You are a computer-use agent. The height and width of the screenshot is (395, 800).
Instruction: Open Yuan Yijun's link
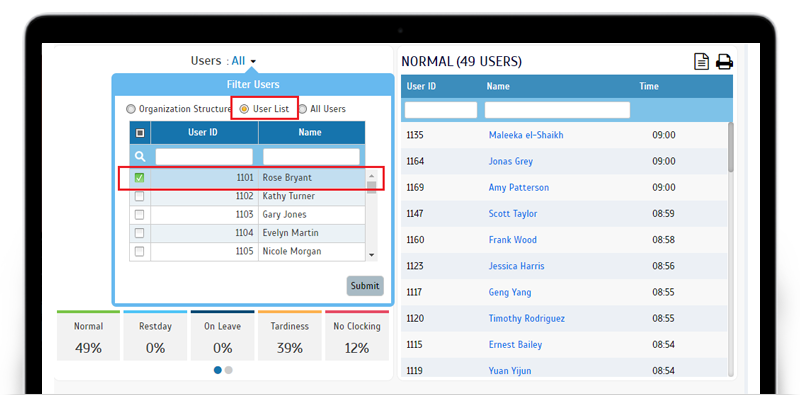(x=510, y=371)
